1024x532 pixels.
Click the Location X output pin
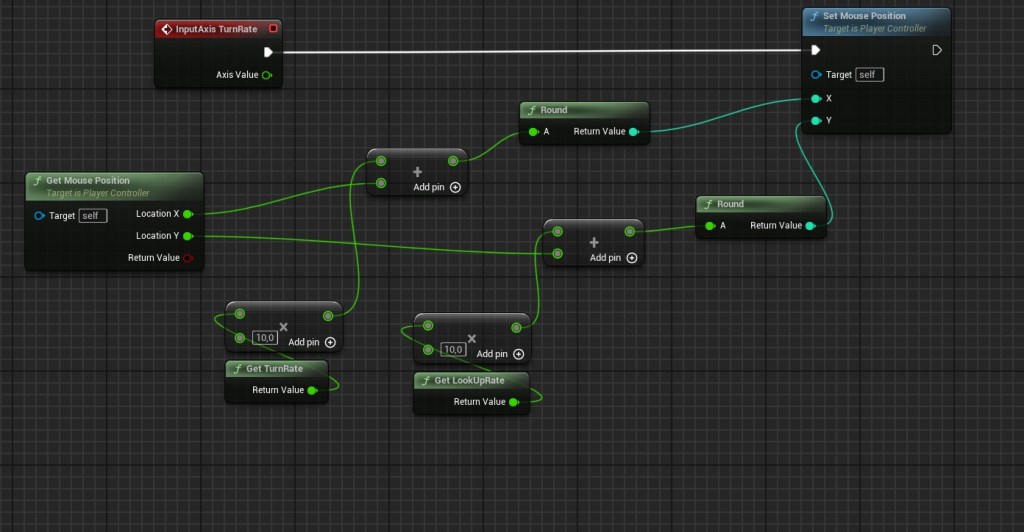coord(188,214)
